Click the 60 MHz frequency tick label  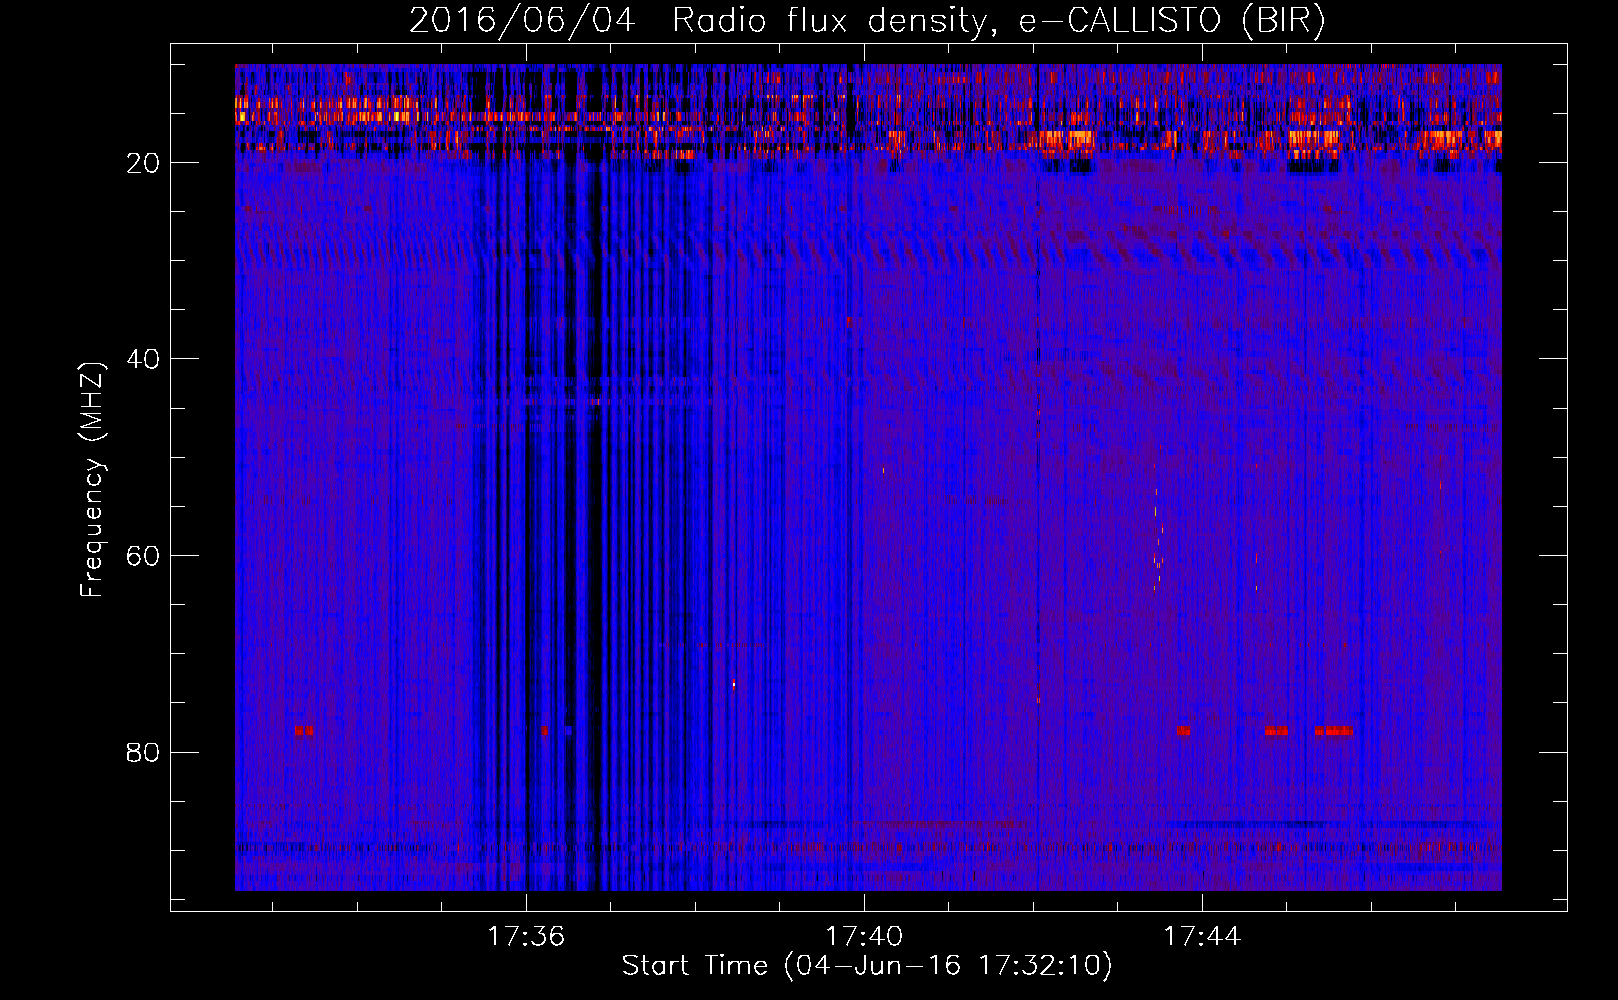tap(143, 556)
